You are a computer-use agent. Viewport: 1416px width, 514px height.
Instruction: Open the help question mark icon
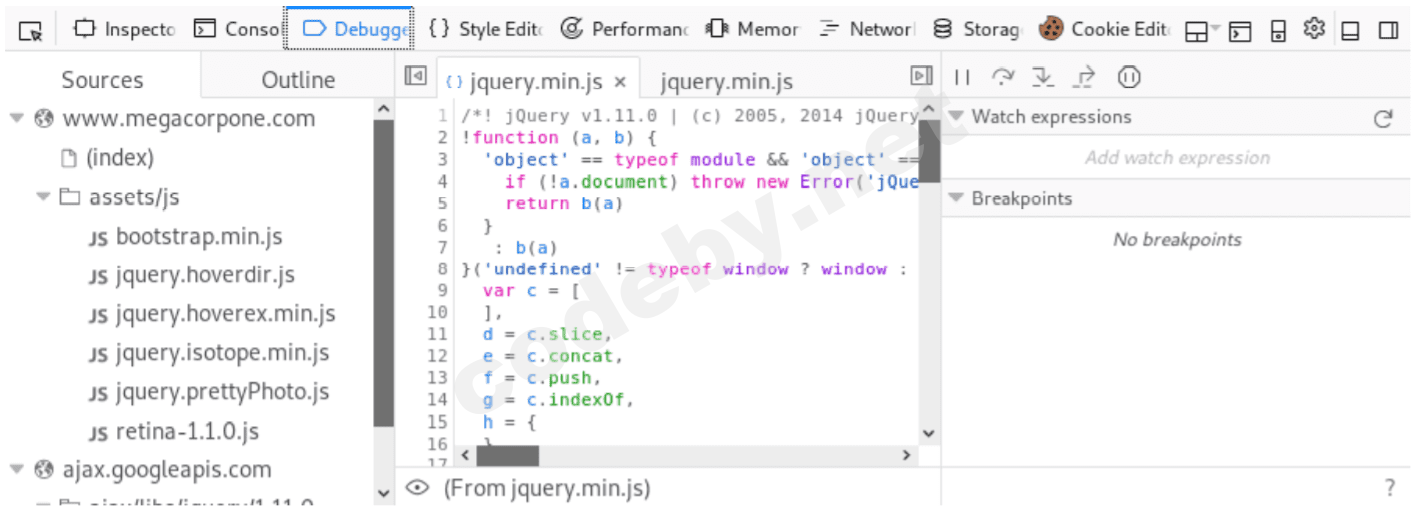[1389, 488]
